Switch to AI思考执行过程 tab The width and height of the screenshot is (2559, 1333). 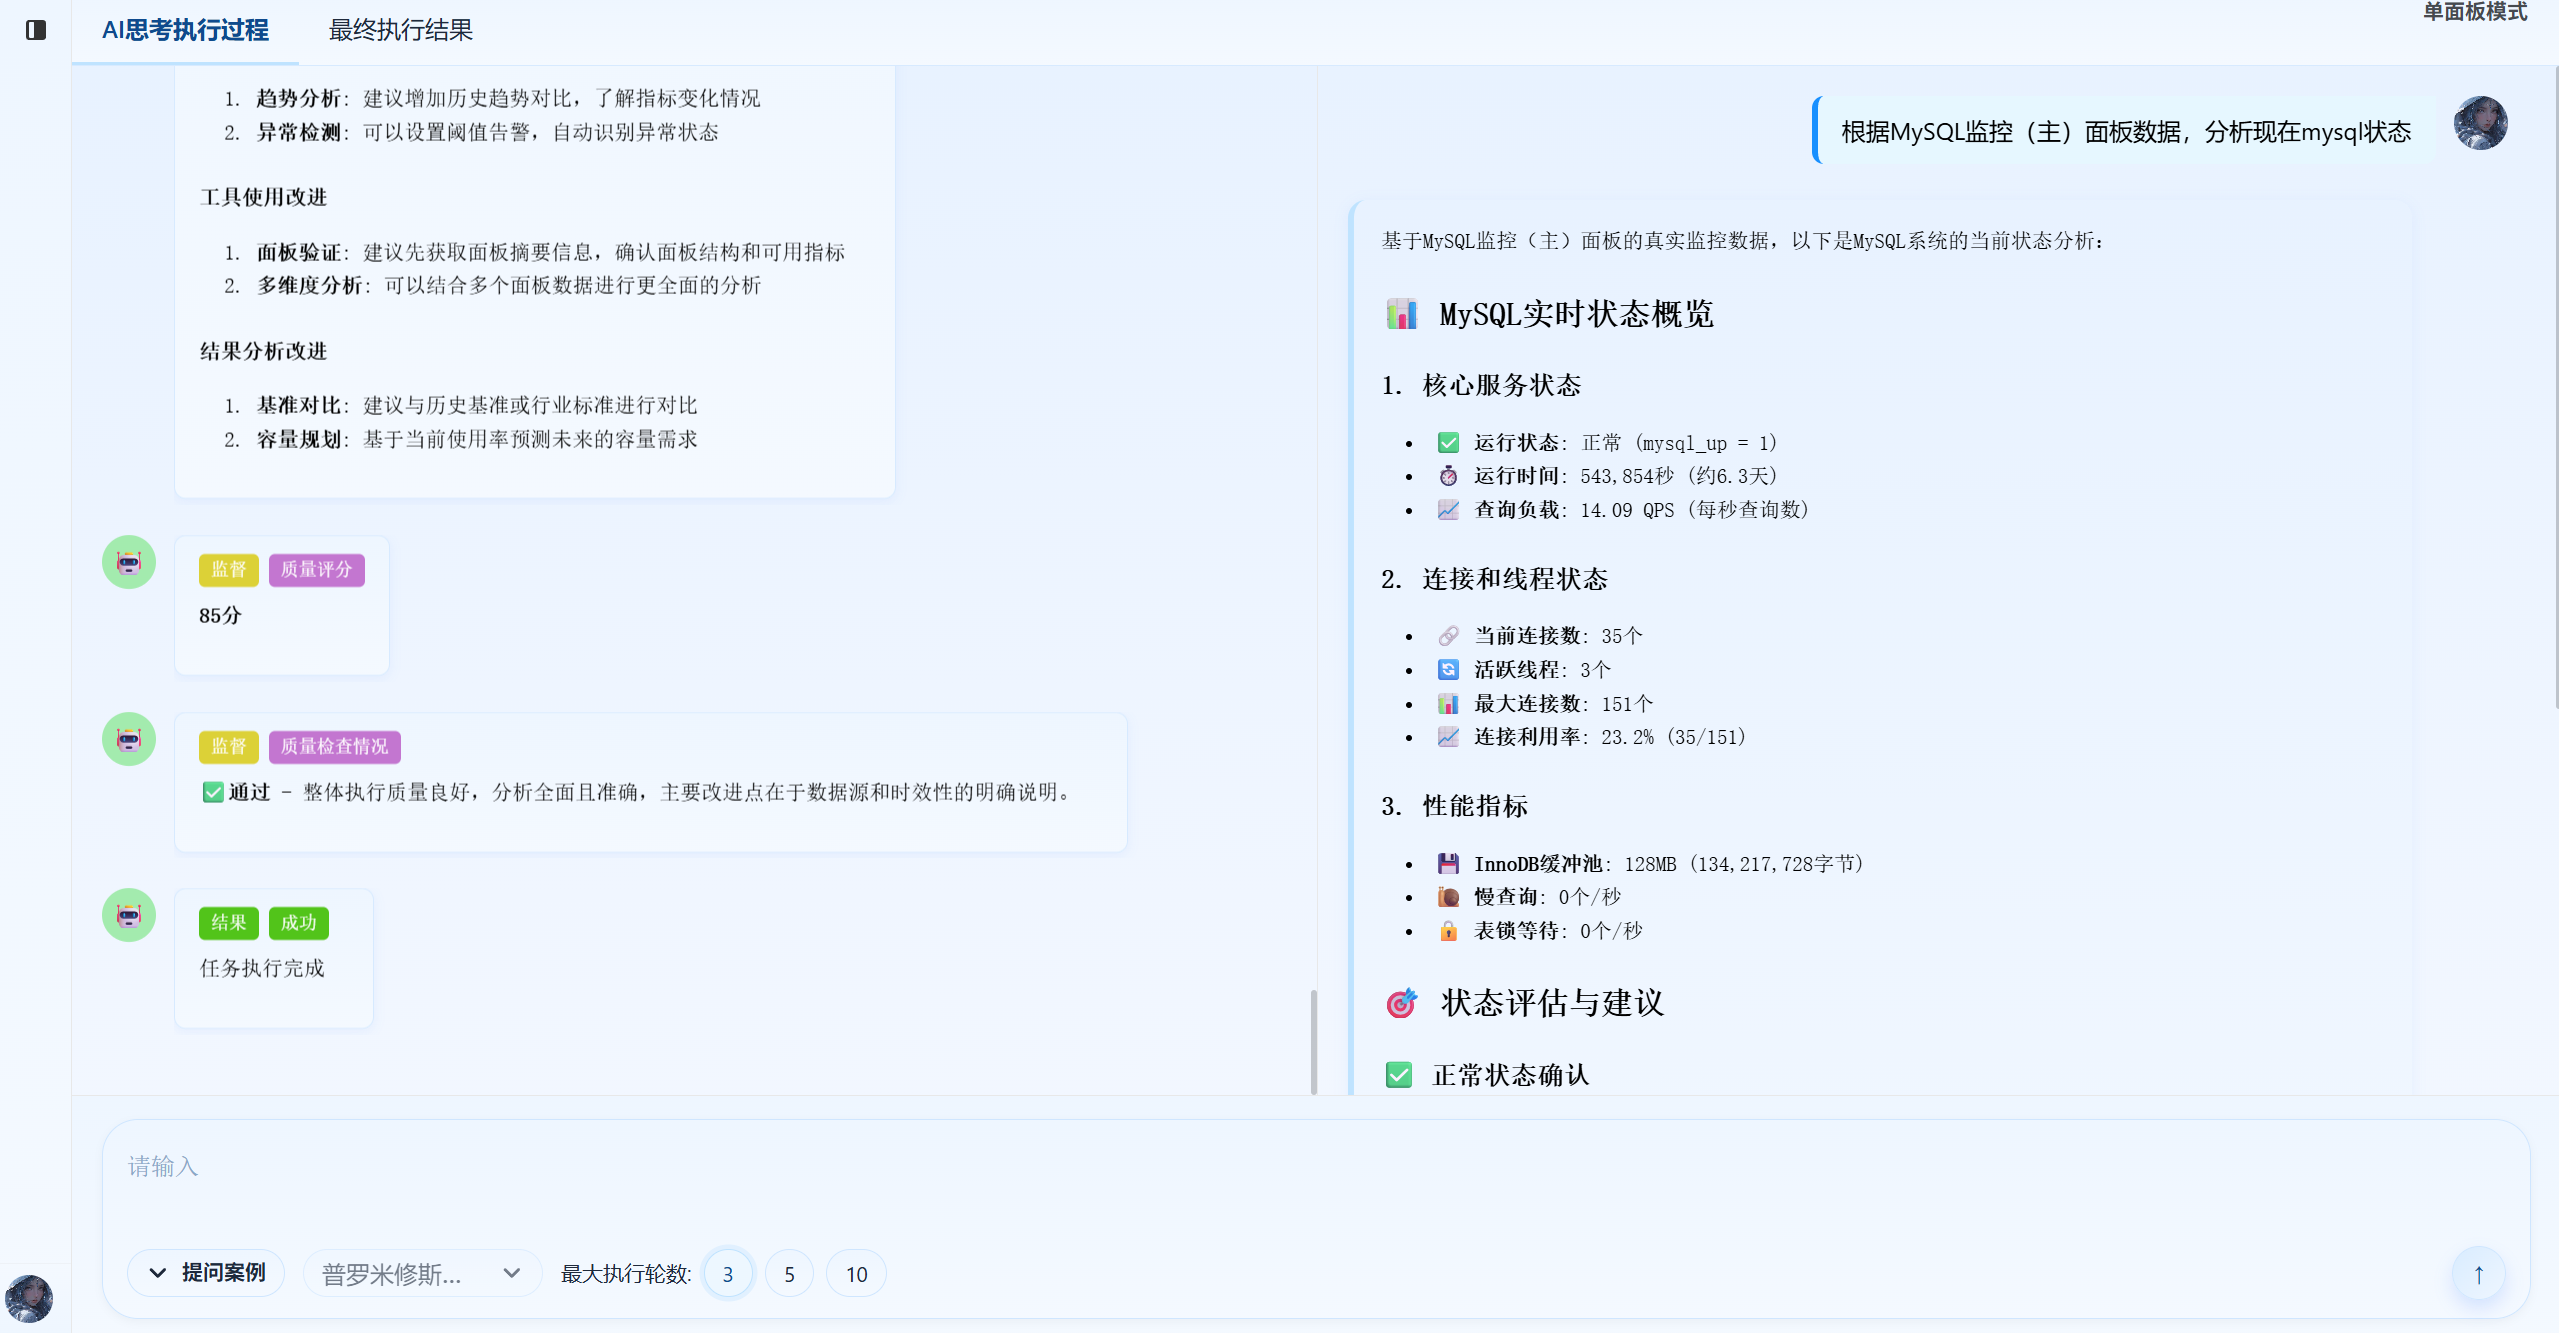tap(185, 30)
